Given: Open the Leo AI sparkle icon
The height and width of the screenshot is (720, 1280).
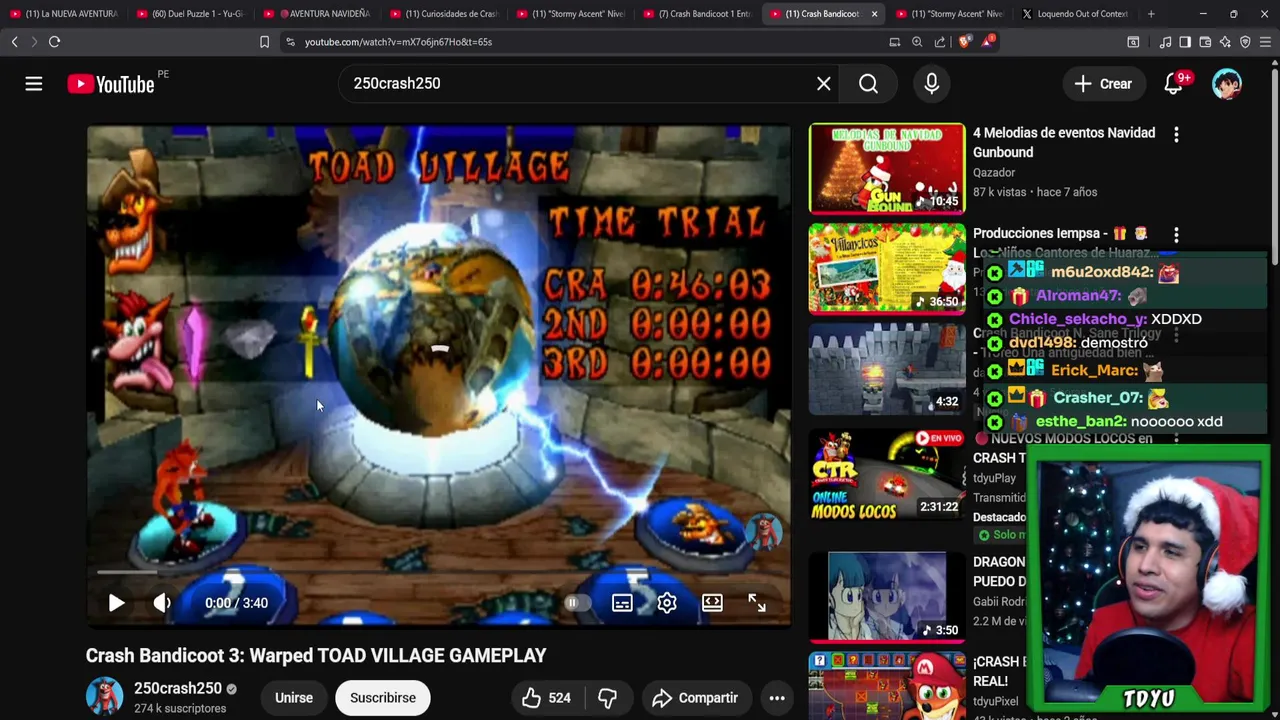Looking at the screenshot, I should tap(1225, 42).
